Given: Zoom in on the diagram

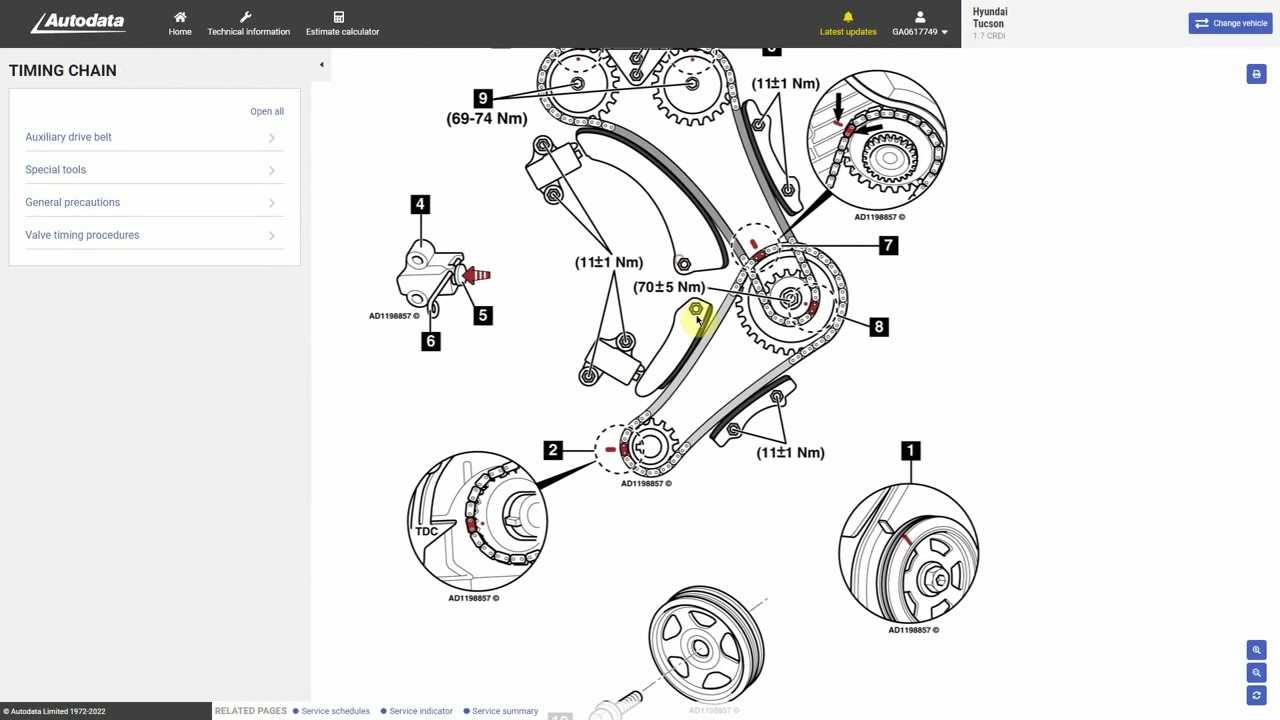Looking at the screenshot, I should tap(1256, 650).
